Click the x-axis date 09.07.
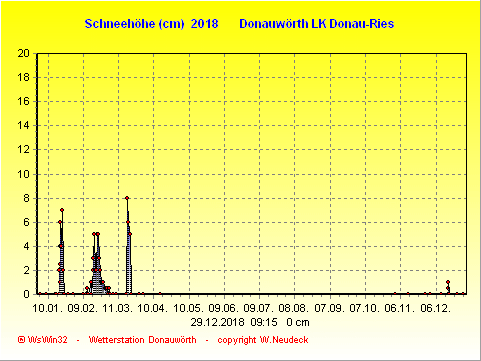 coord(259,308)
